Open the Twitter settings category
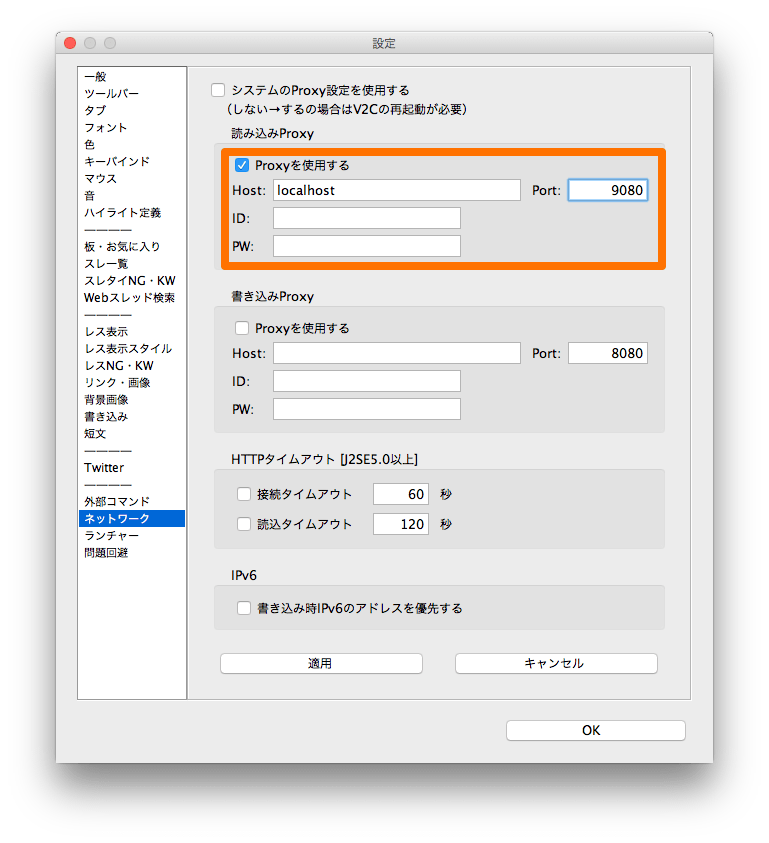Screen dimensions: 769x843 132,468
